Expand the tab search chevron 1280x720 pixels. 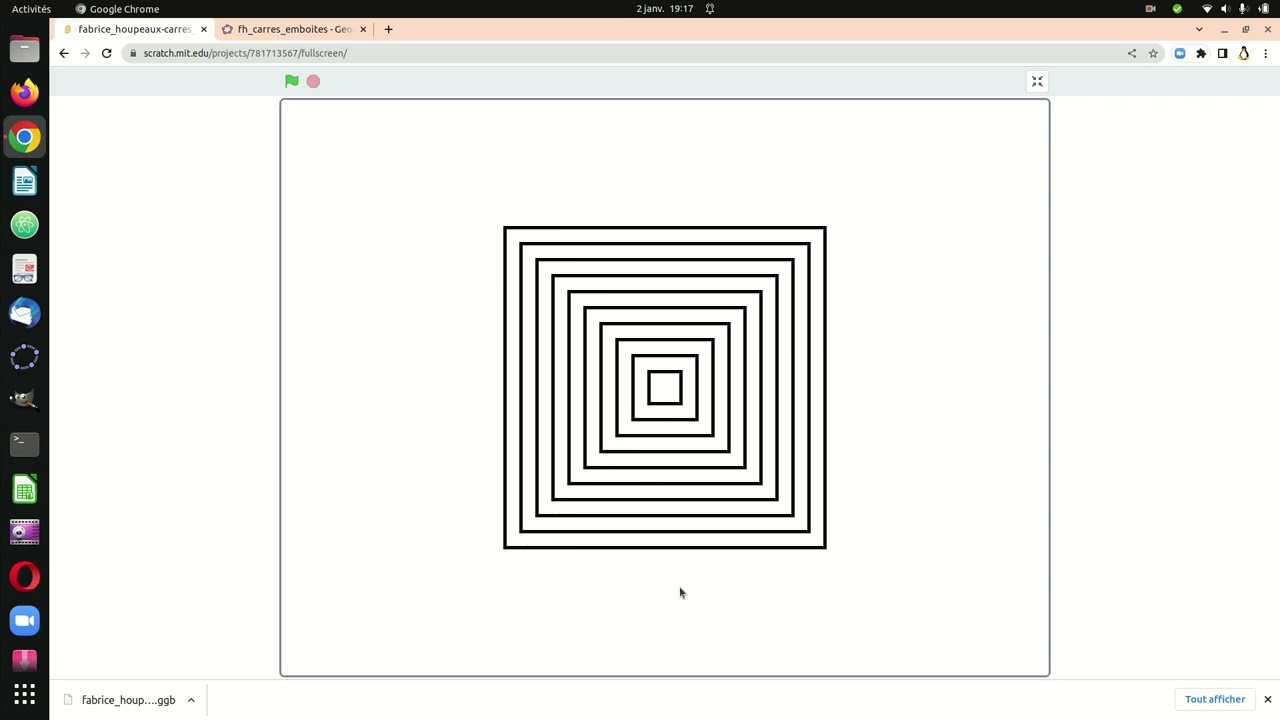pos(1199,29)
